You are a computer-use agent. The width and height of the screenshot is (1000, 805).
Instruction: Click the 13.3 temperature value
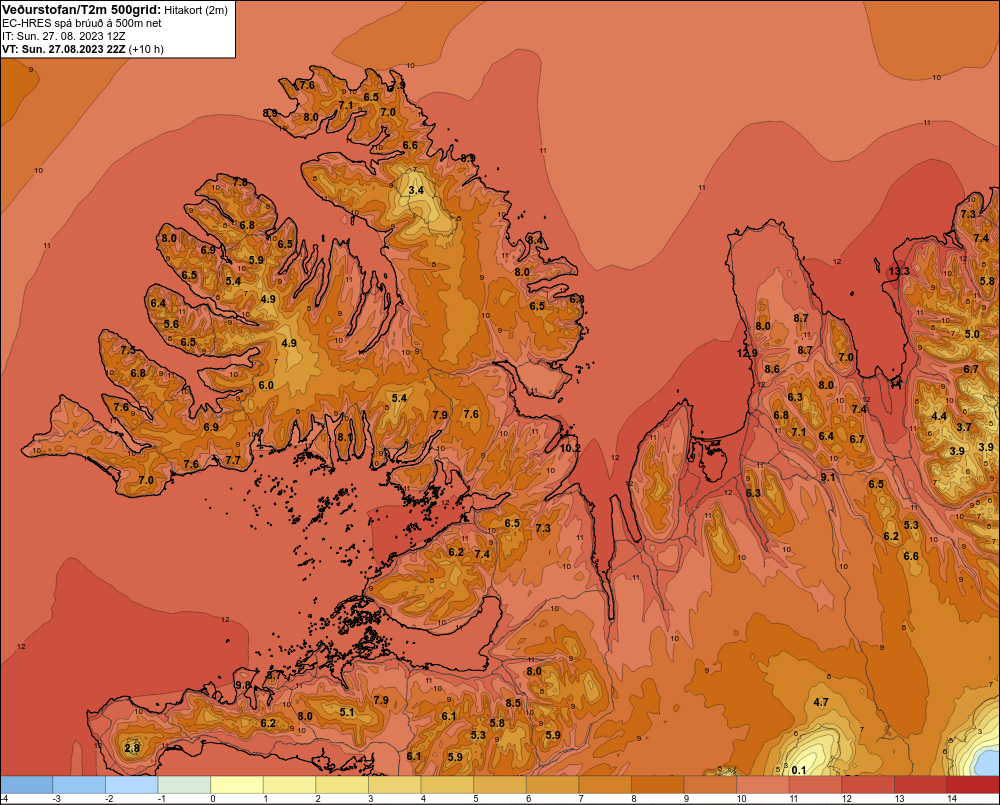click(x=899, y=271)
